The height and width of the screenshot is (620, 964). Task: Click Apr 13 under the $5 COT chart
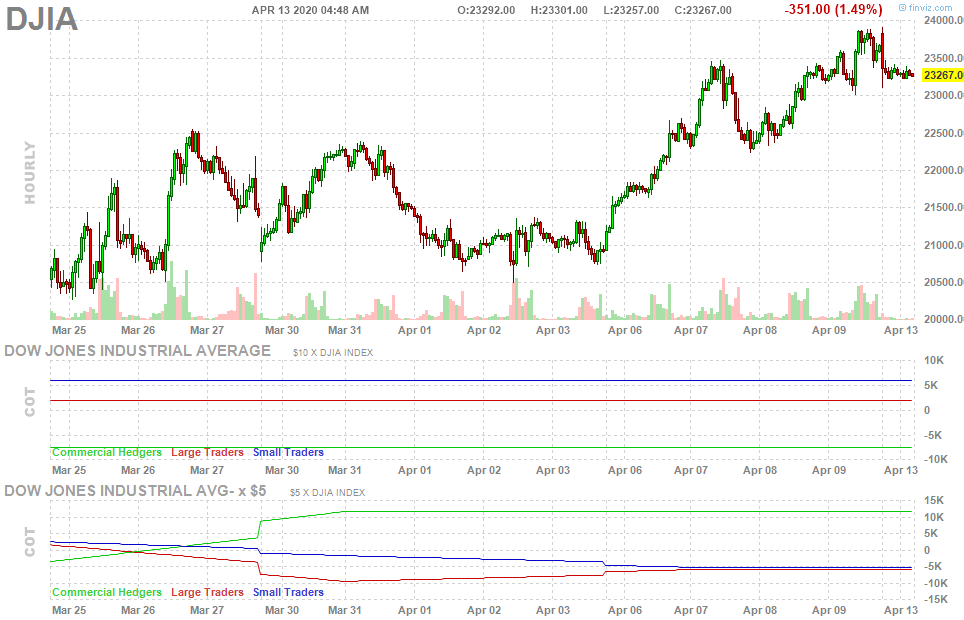coord(901,610)
